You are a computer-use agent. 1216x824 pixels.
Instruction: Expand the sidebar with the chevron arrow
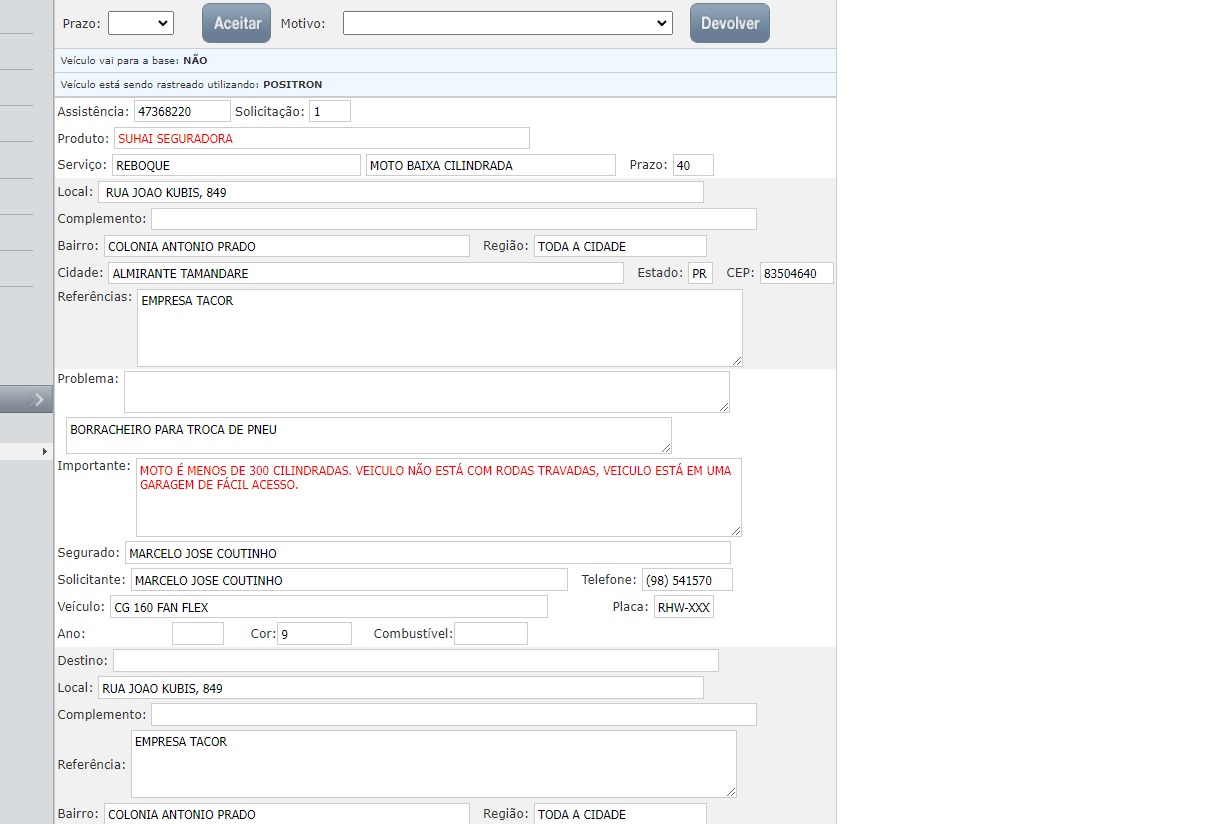click(x=27, y=399)
